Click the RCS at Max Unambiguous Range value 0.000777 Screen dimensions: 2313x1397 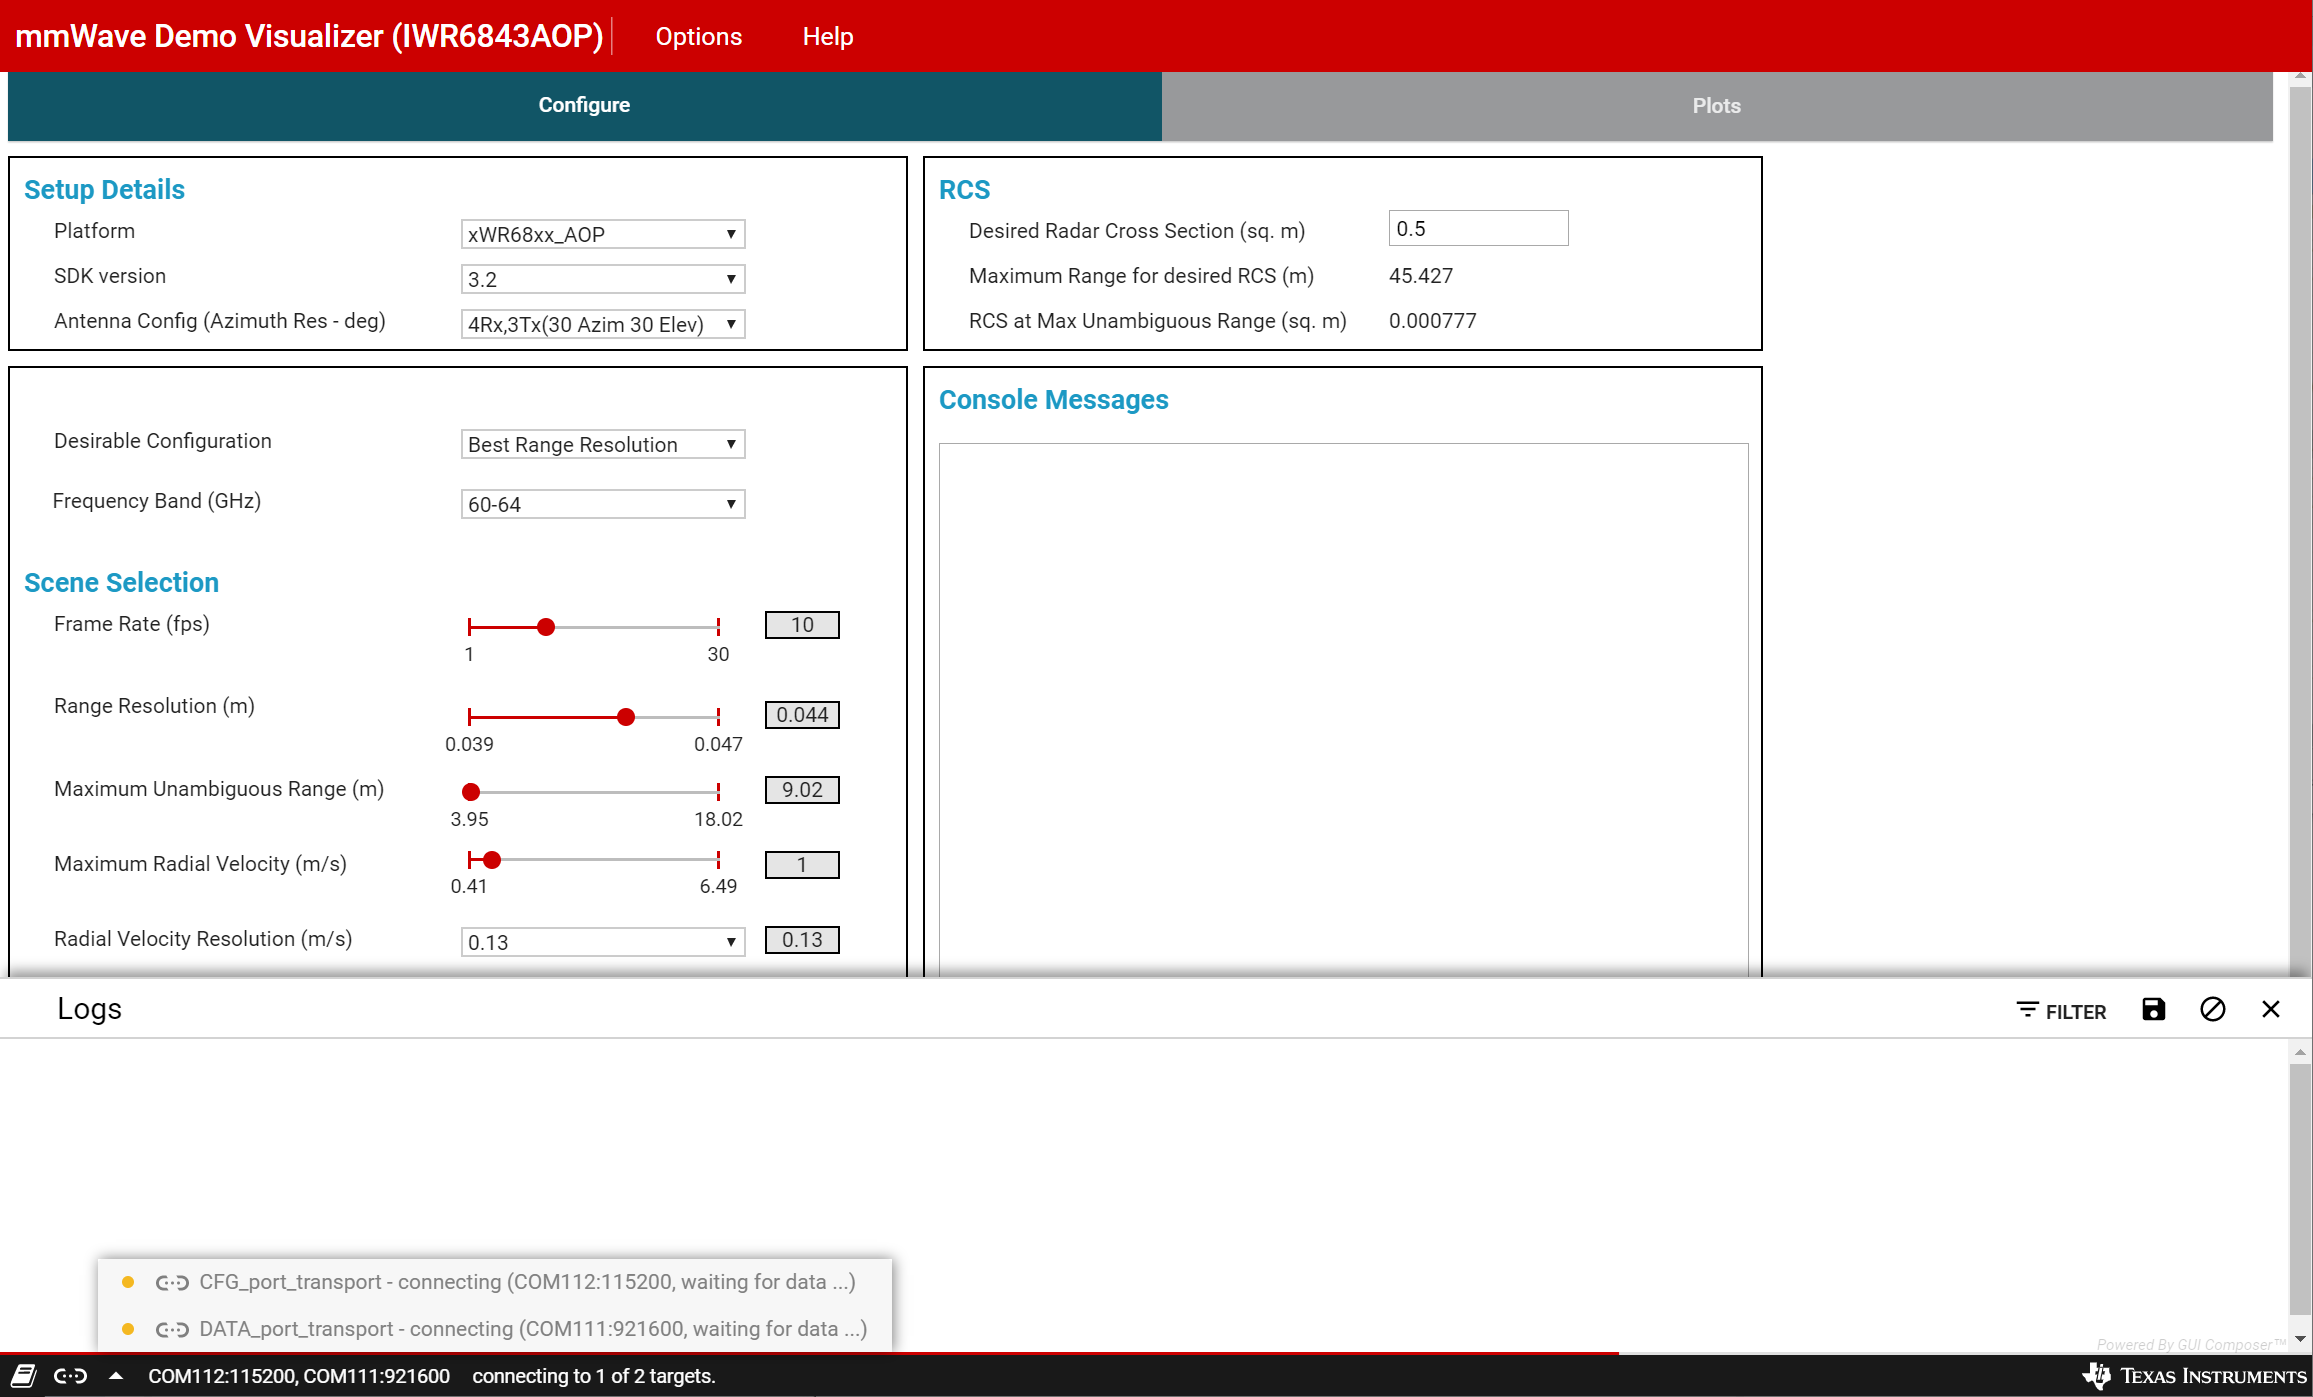click(x=1433, y=321)
